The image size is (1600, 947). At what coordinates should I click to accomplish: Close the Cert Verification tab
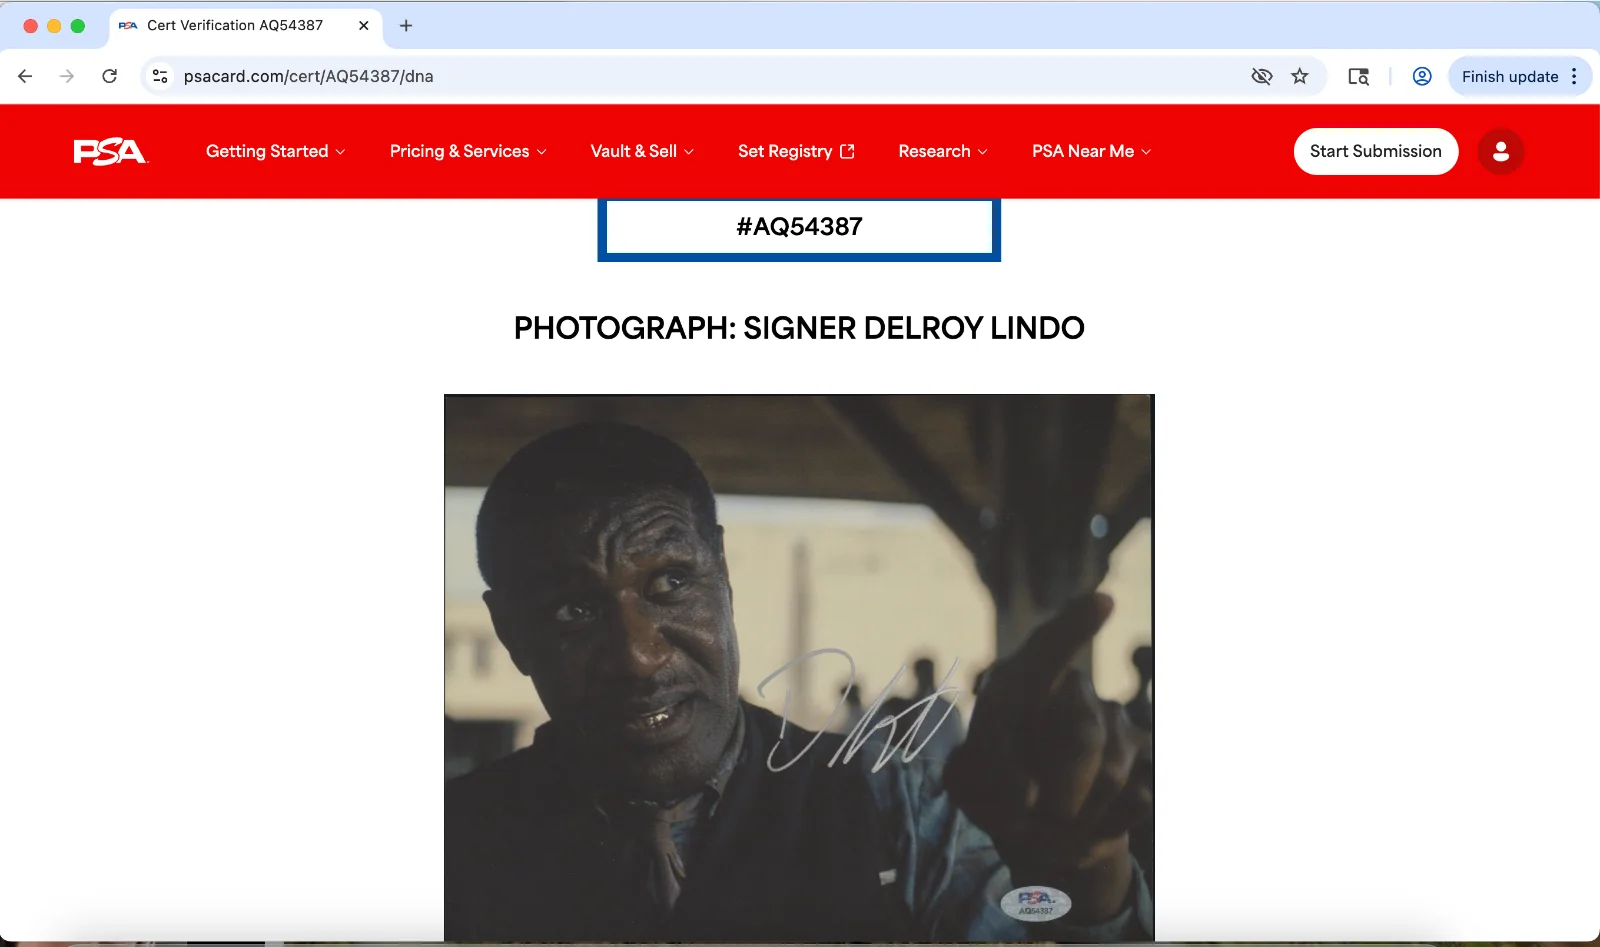coord(364,26)
